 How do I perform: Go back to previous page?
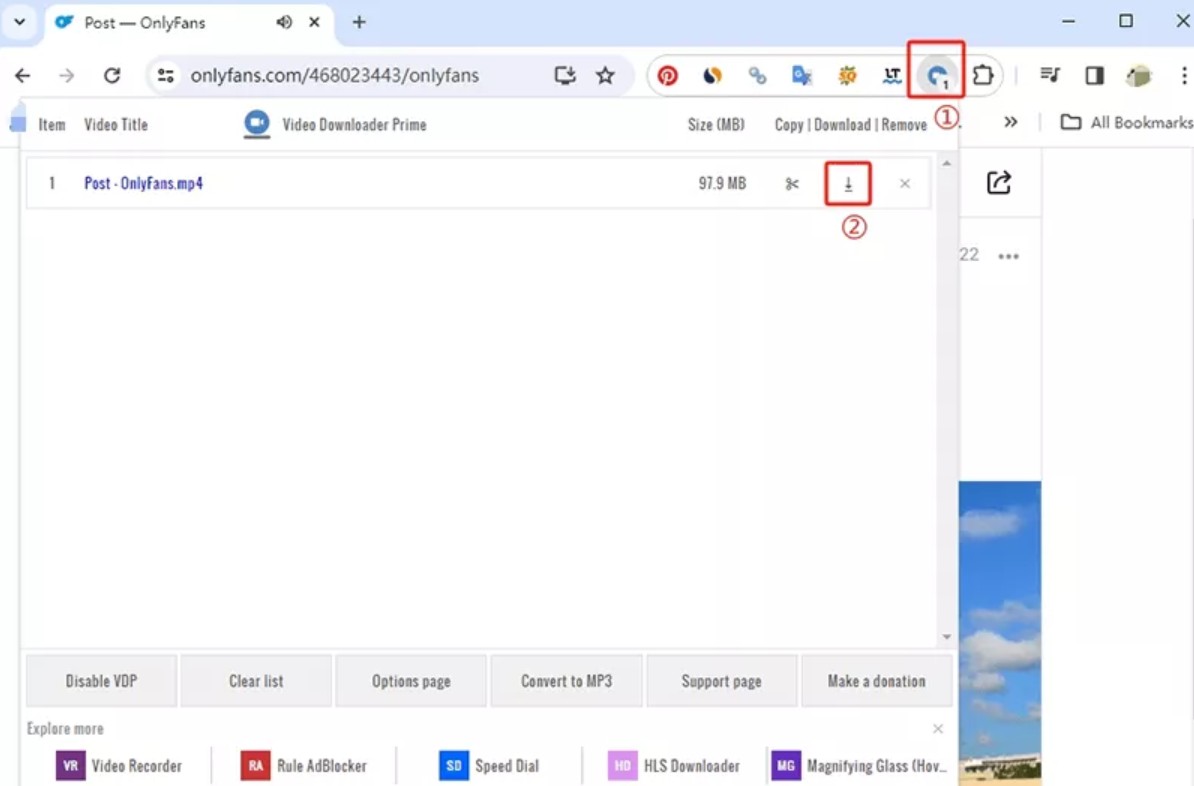click(23, 75)
